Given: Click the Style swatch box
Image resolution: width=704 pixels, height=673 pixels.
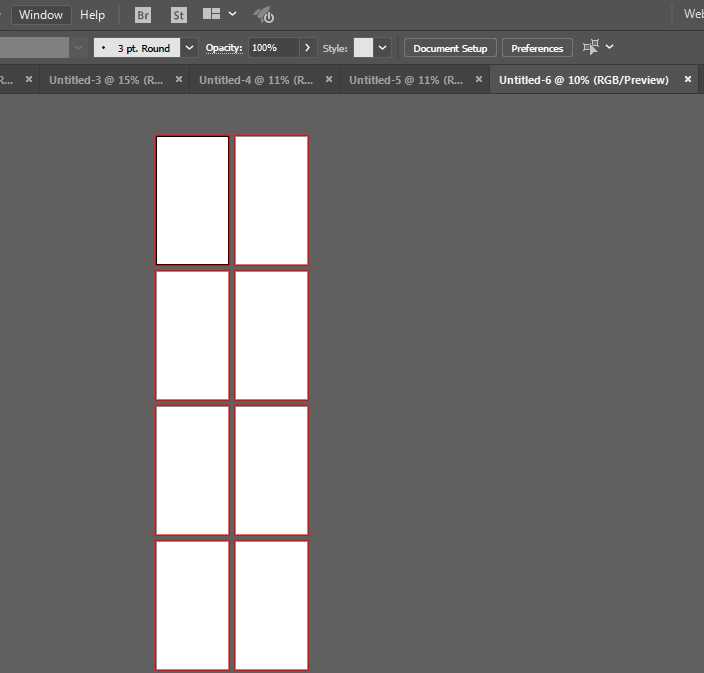Looking at the screenshot, I should tap(363, 48).
